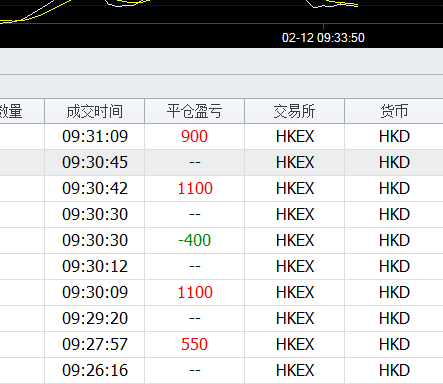Click the 成交时间 column header
443x384 pixels.
coord(95,111)
